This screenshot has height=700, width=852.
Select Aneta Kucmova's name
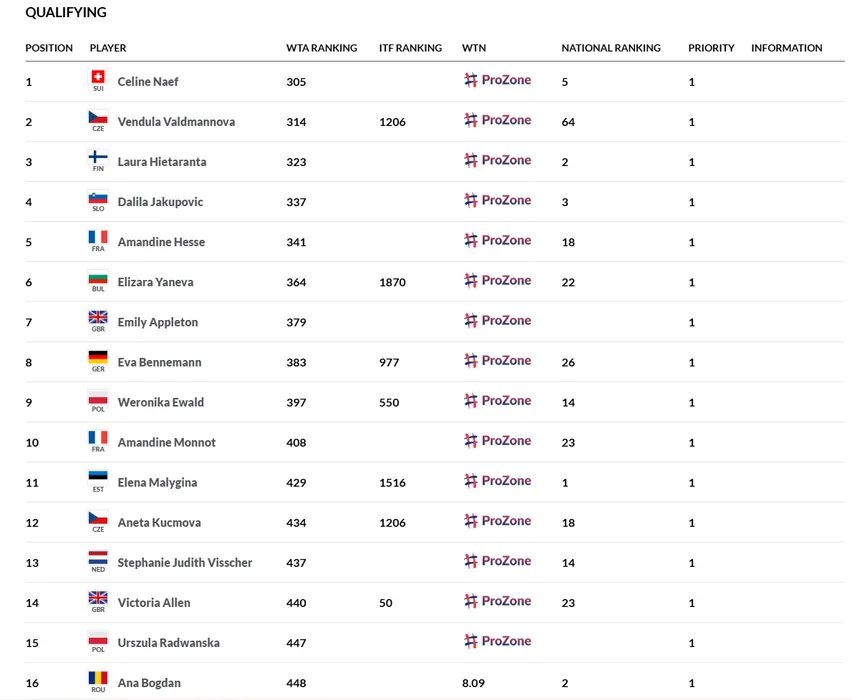click(x=158, y=522)
